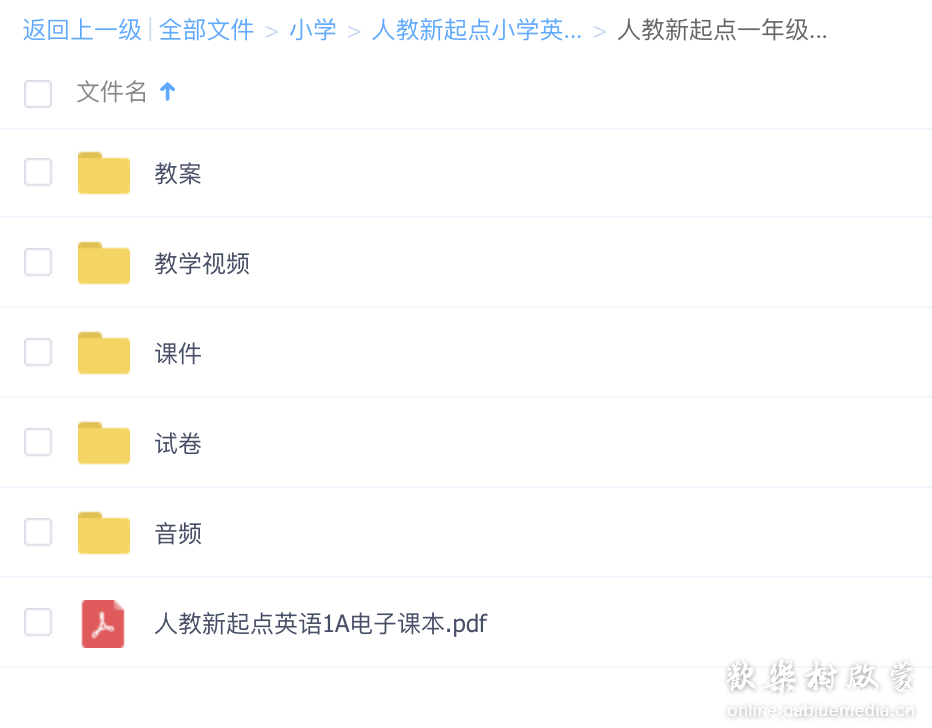Screen dimensions: 932x728
Task: Click the chevron after 全部文件
Action: pos(269,31)
